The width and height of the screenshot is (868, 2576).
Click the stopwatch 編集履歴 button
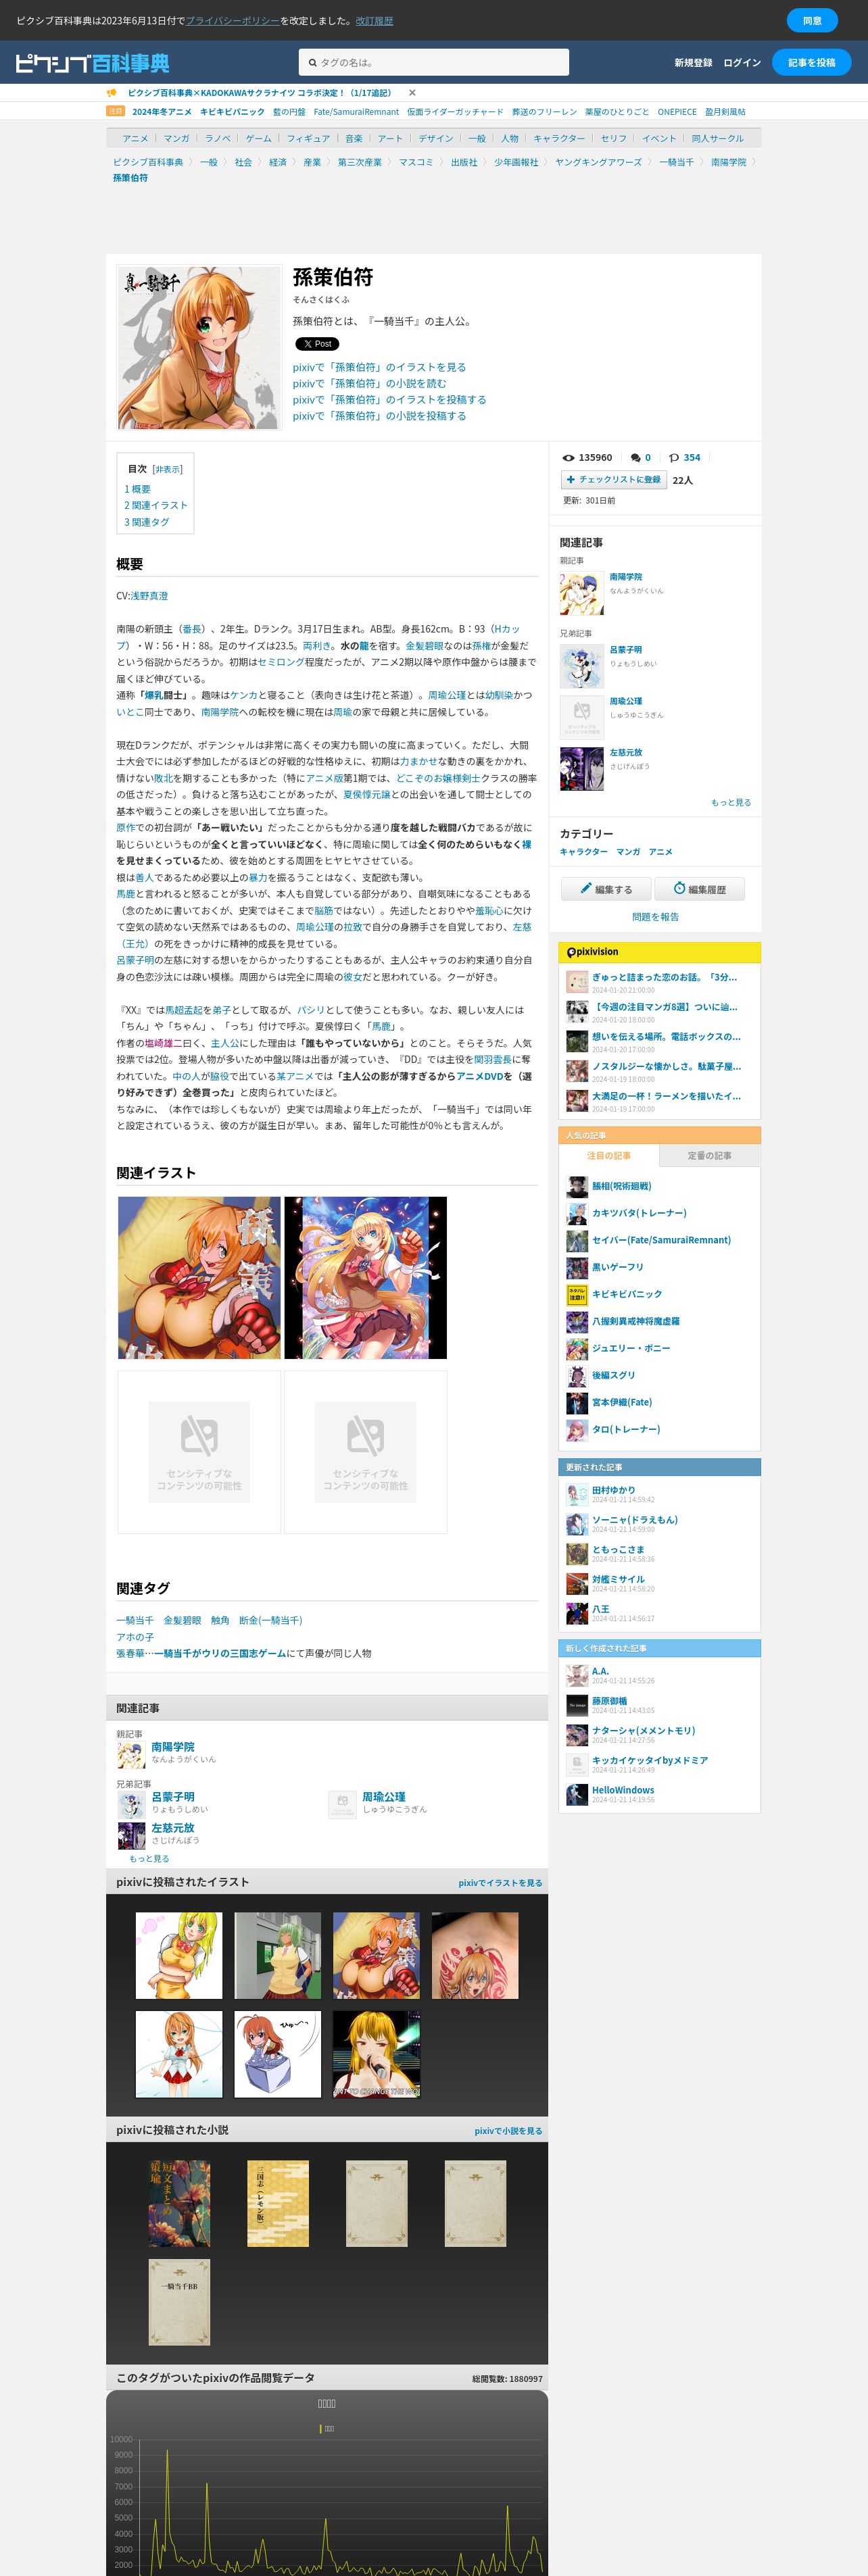click(699, 889)
